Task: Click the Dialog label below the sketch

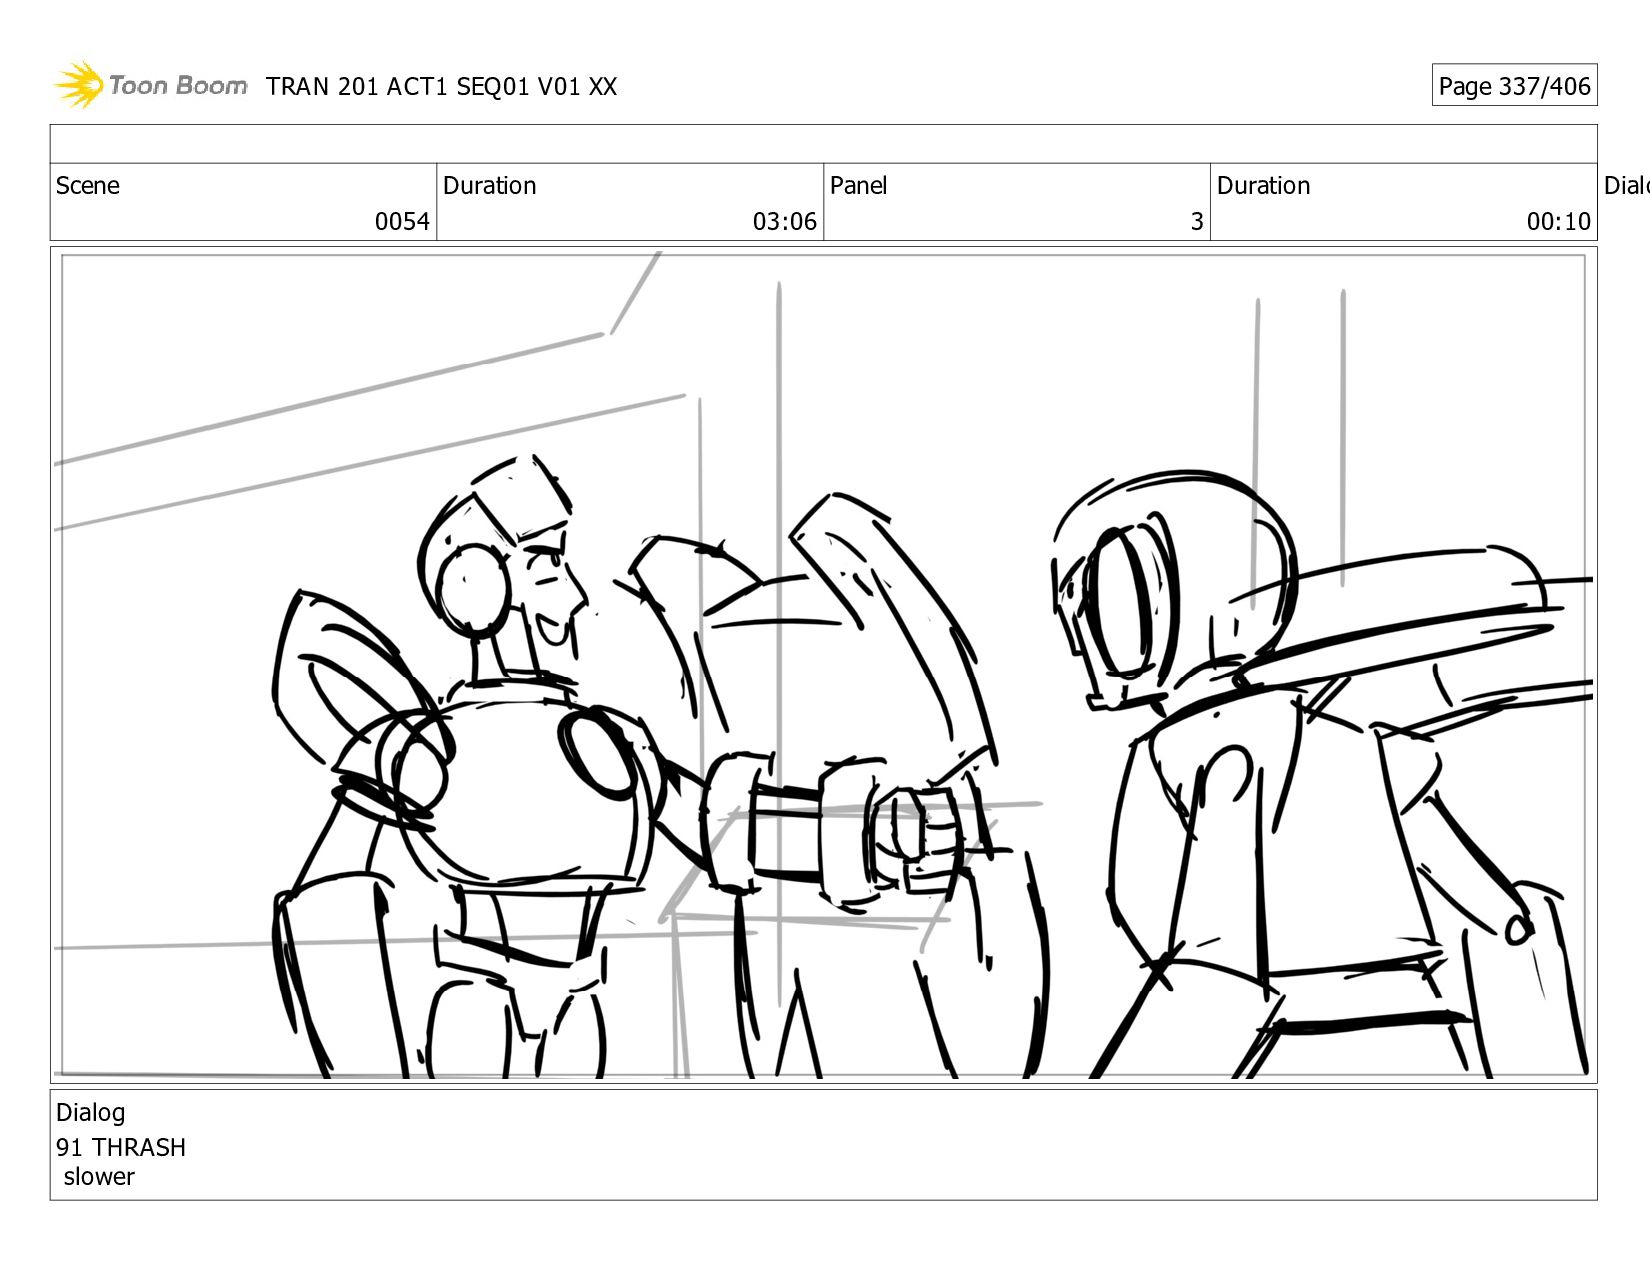Action: pos(91,1113)
